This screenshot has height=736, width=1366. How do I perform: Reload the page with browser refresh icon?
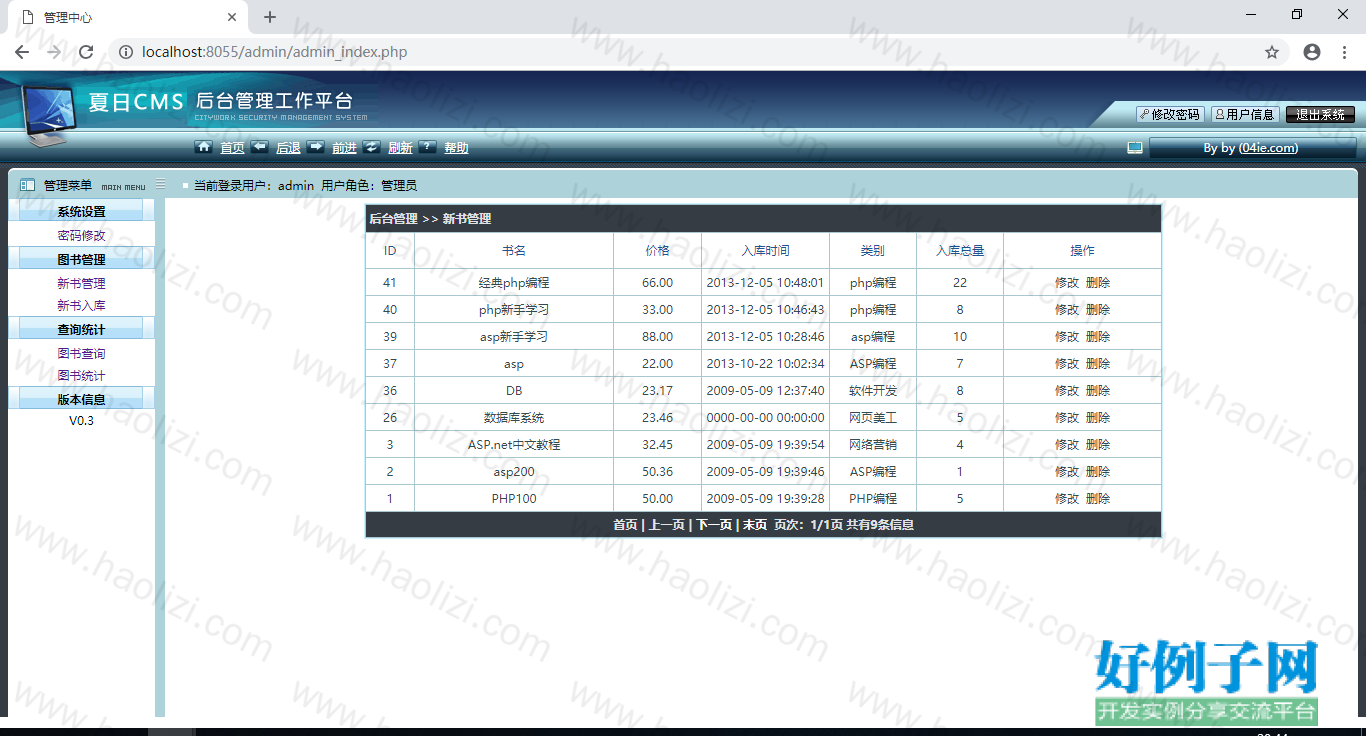pyautogui.click(x=86, y=52)
